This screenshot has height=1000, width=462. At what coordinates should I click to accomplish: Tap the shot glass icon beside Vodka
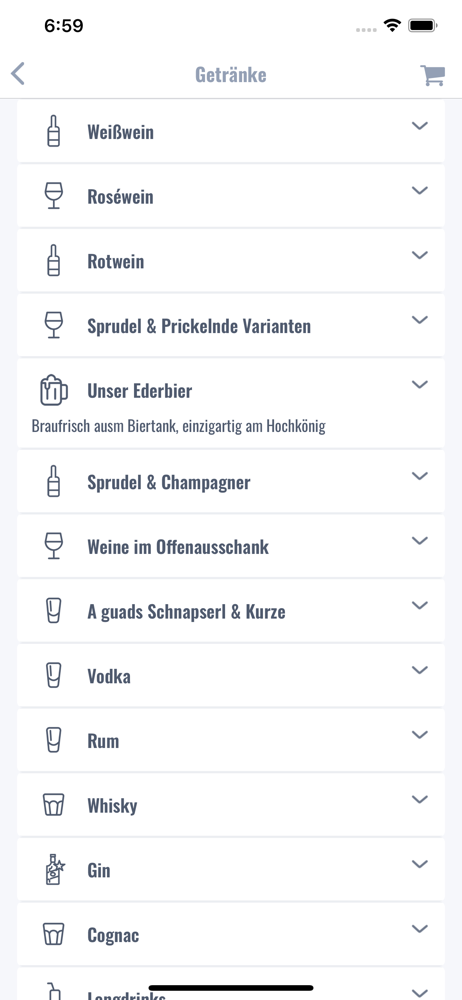(54, 675)
